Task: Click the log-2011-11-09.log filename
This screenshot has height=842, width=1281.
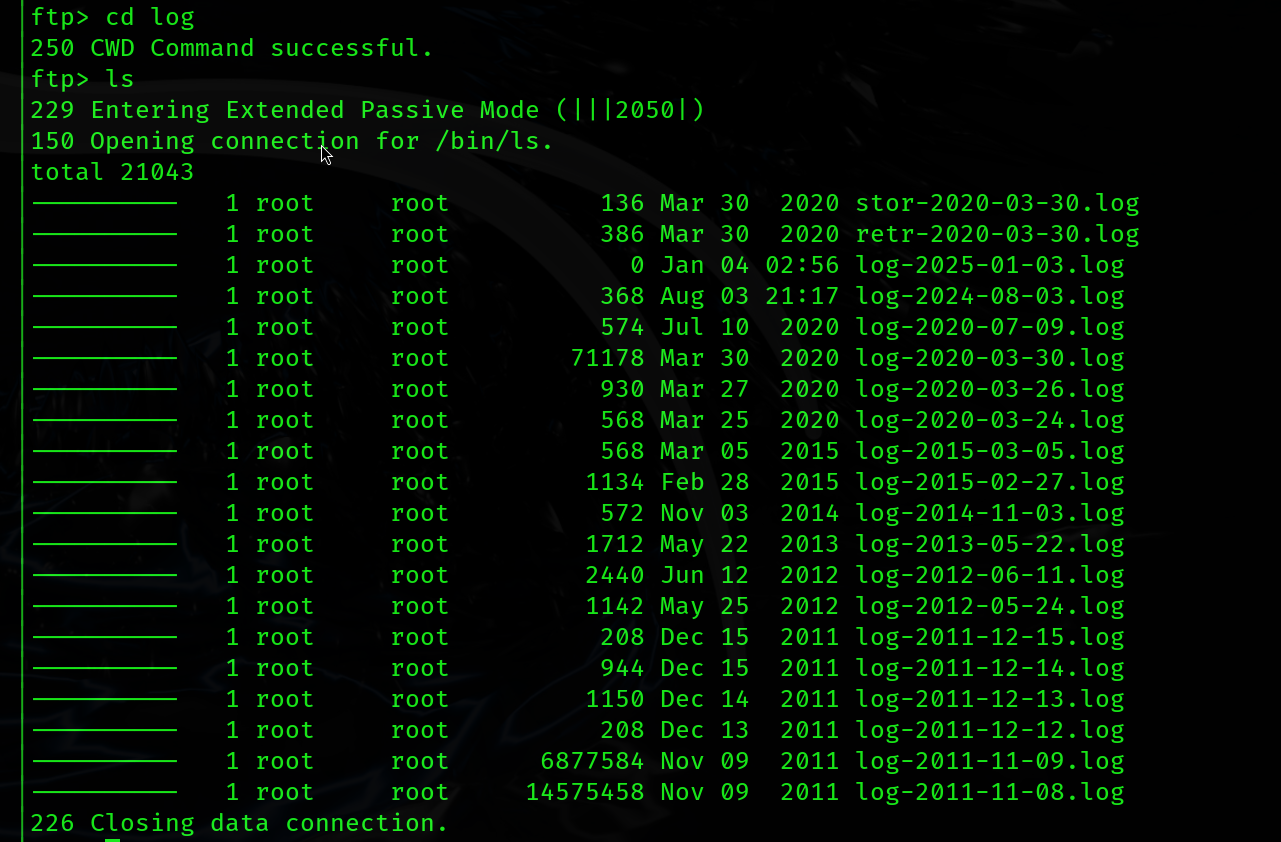Action: (990, 761)
